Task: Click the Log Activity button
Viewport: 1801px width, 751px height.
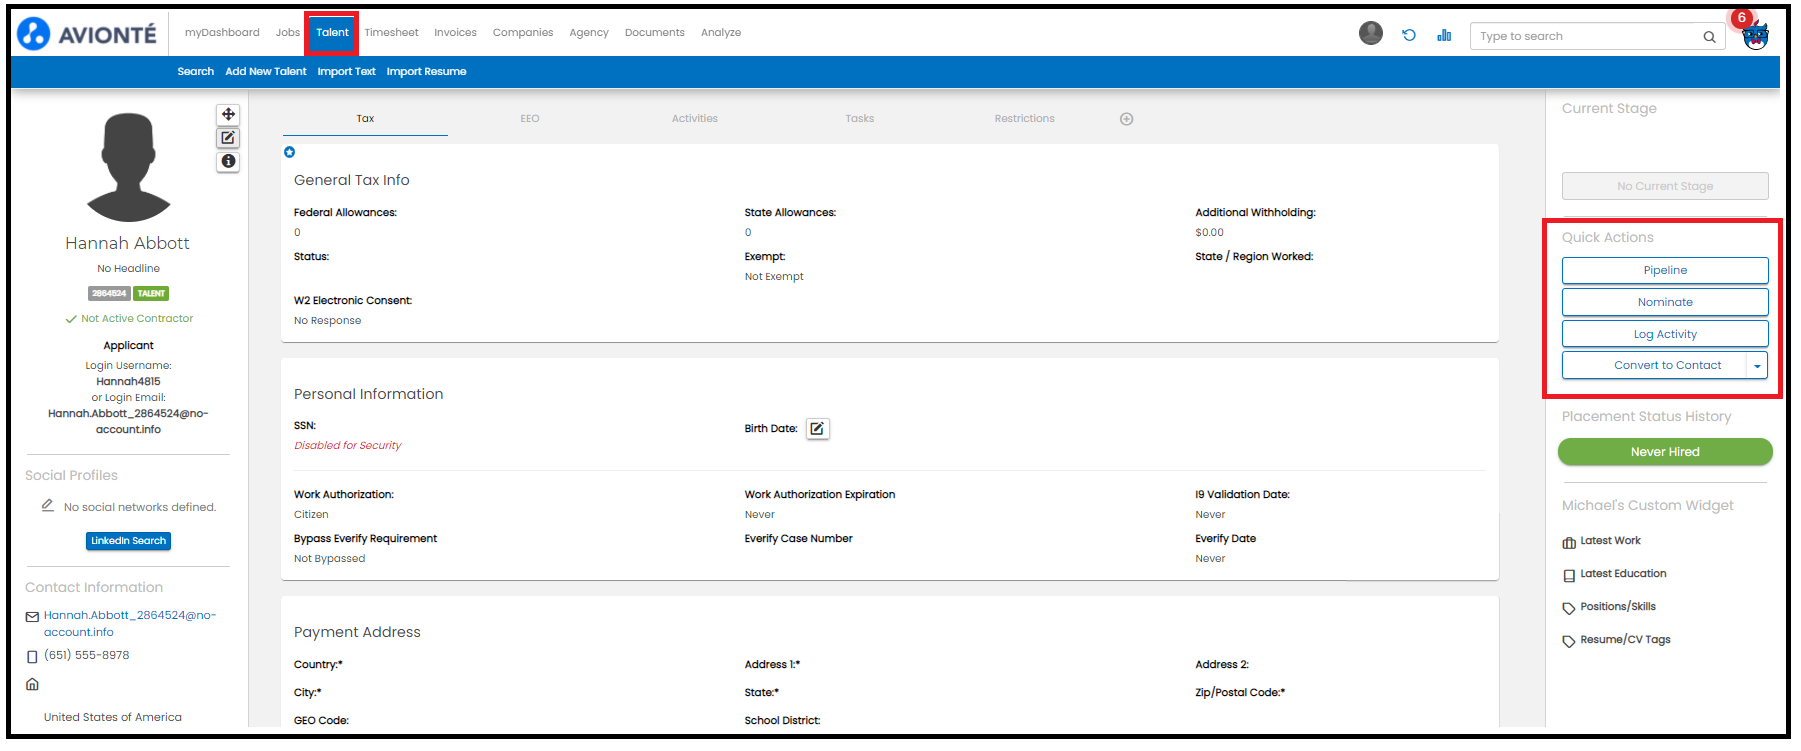Action: (1665, 335)
